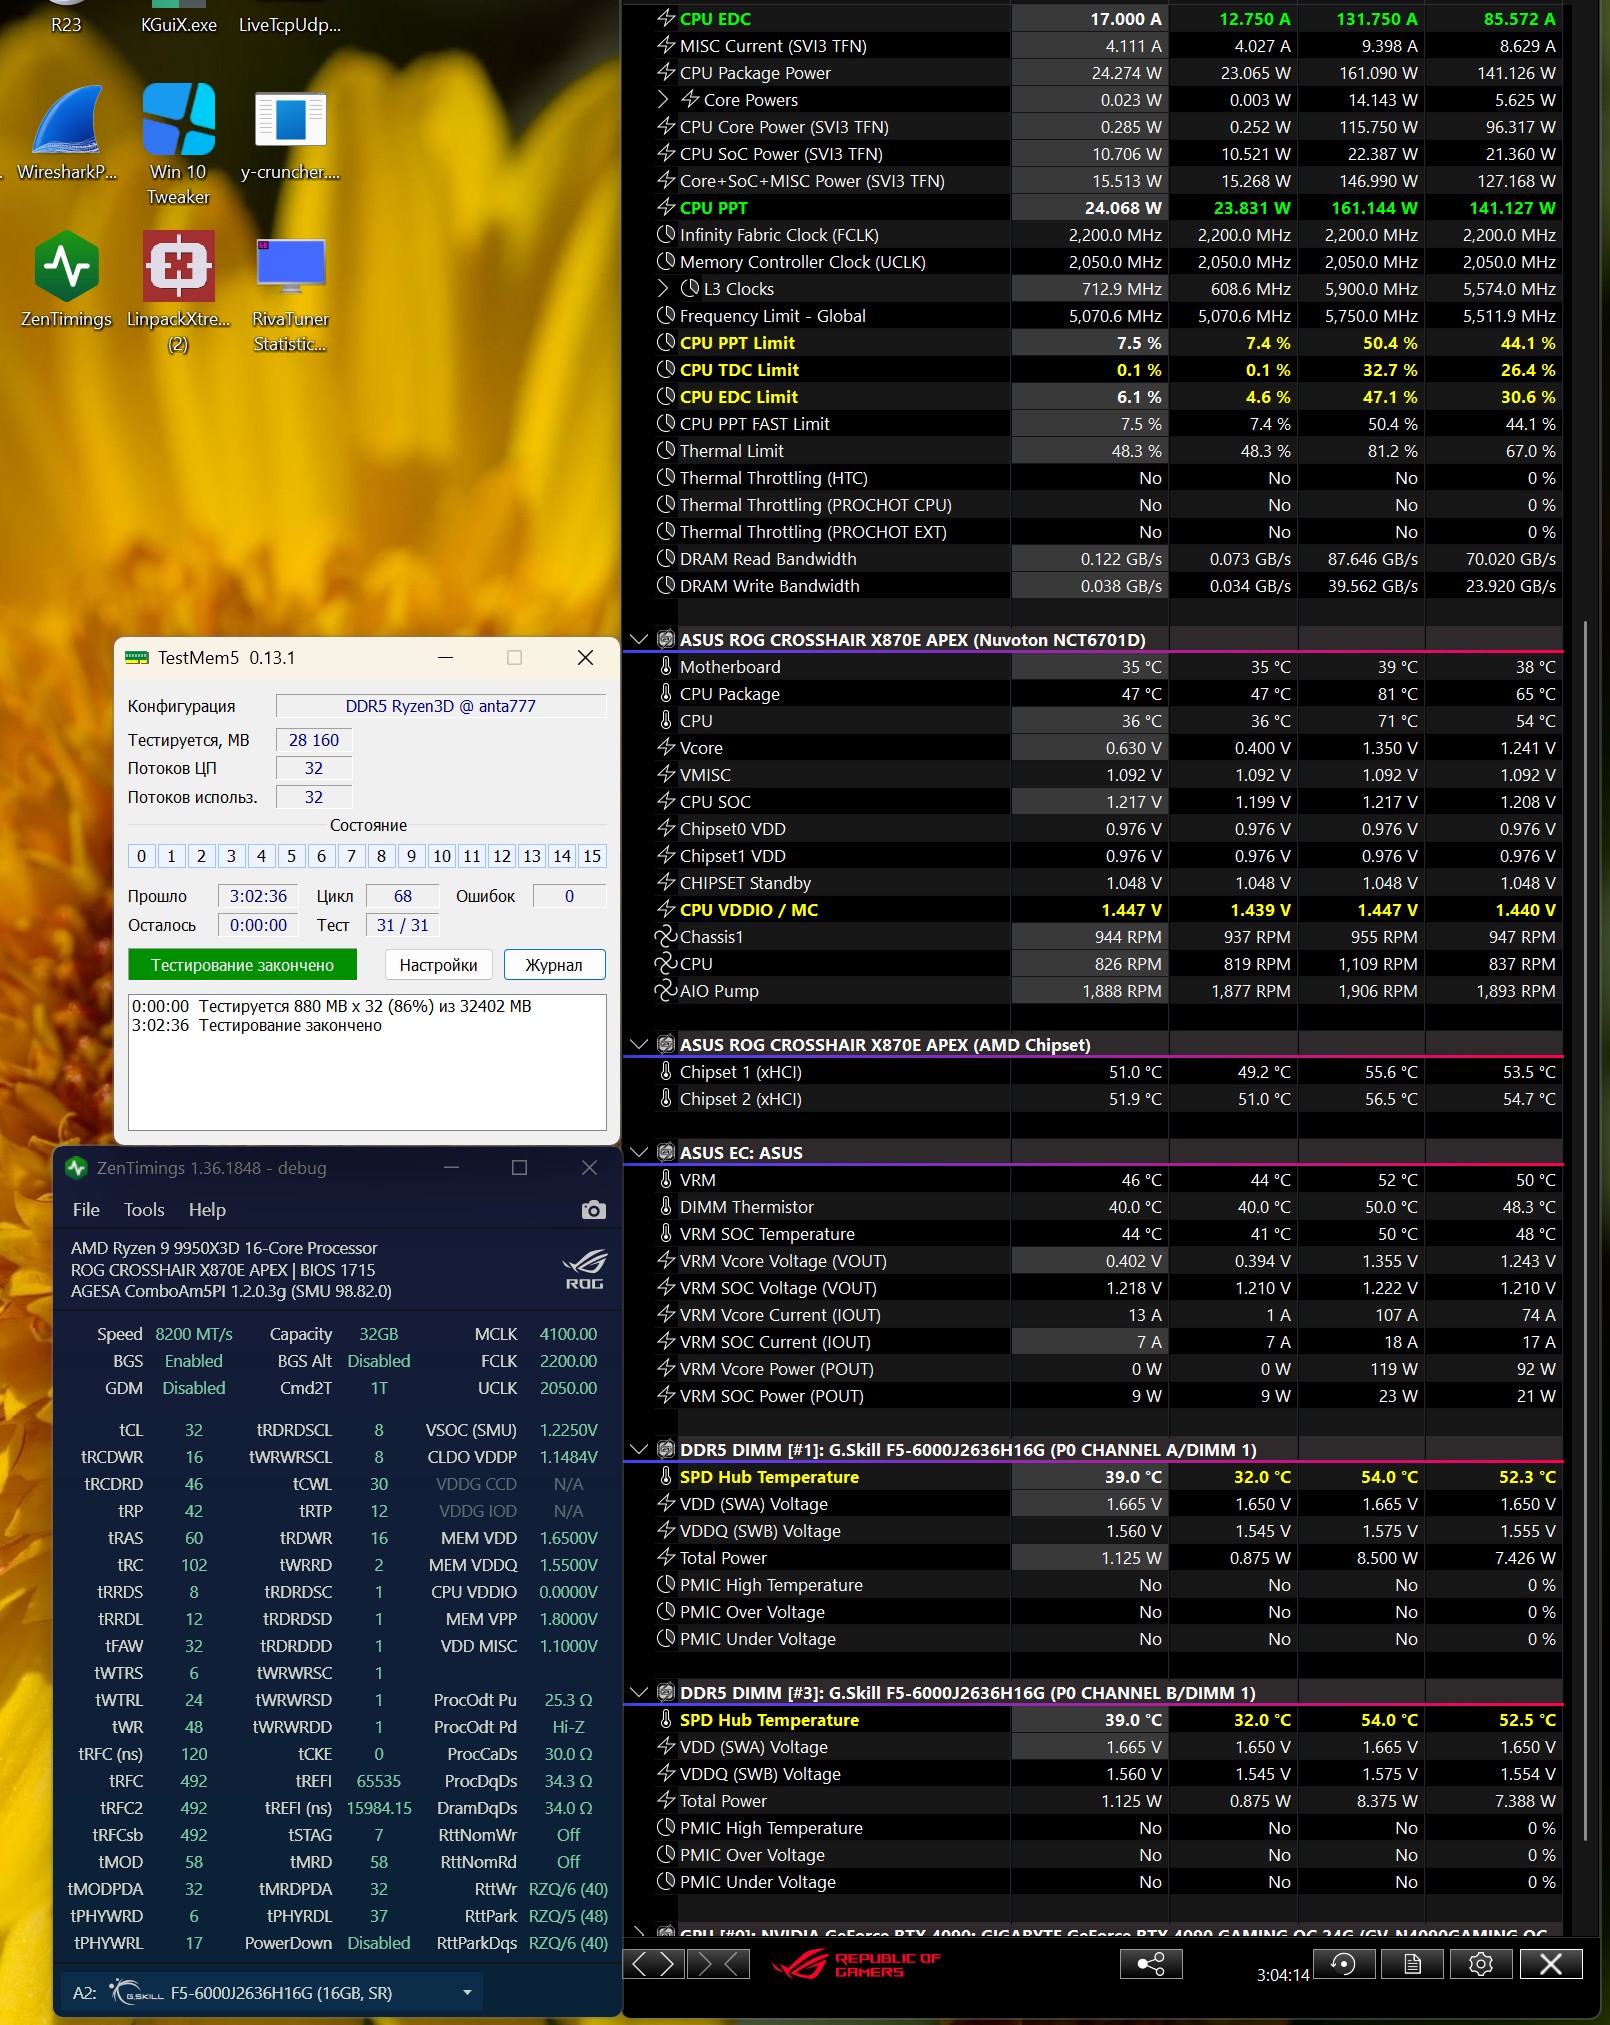Collapse the DDR5 DIMM [#1] group
Viewport: 1610px width, 2025px height.
(639, 1450)
